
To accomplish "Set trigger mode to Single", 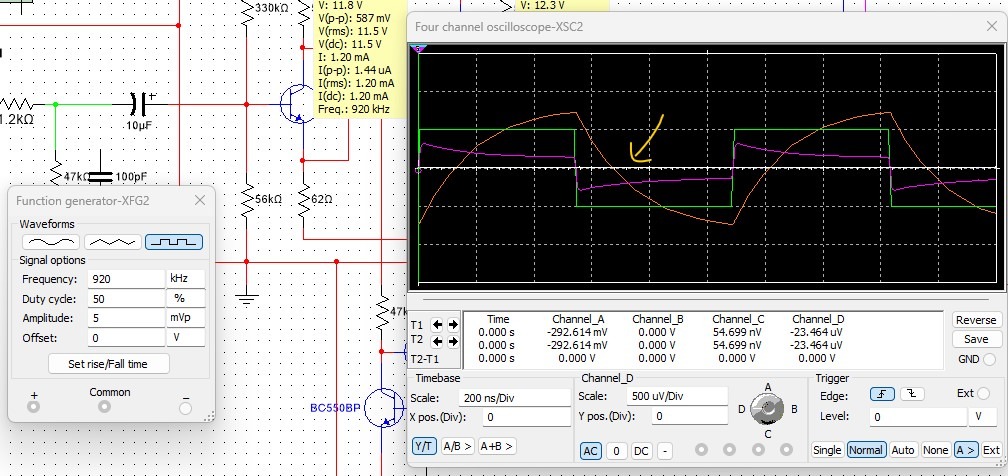I will (827, 450).
